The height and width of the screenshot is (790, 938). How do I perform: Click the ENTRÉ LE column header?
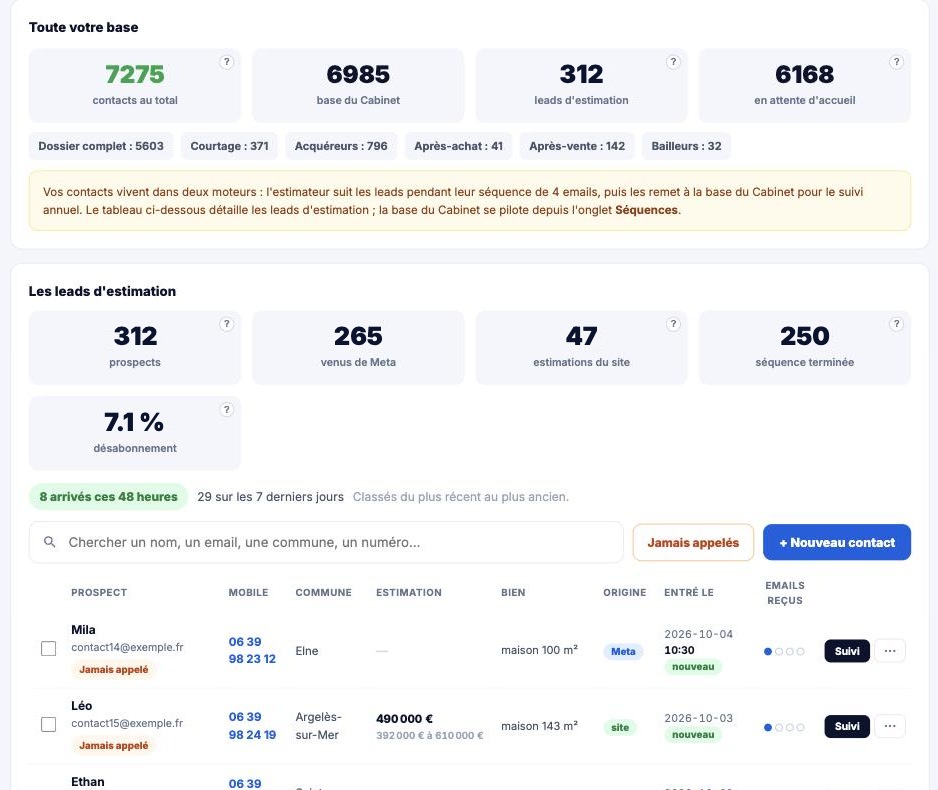(689, 593)
